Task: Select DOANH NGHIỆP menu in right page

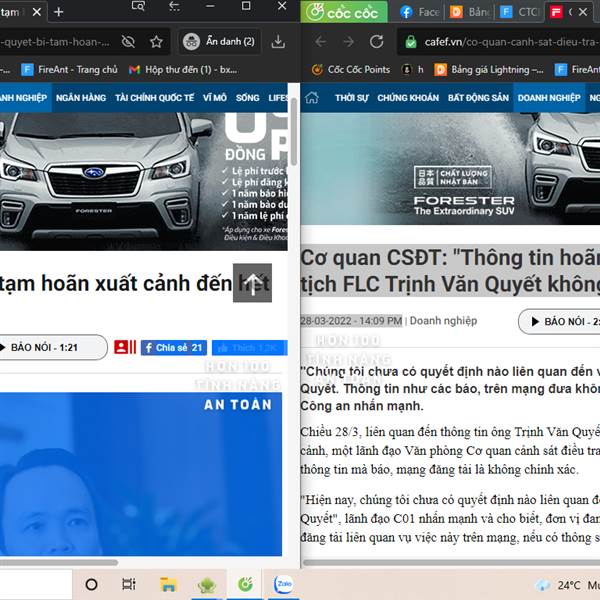Action: coord(549,98)
